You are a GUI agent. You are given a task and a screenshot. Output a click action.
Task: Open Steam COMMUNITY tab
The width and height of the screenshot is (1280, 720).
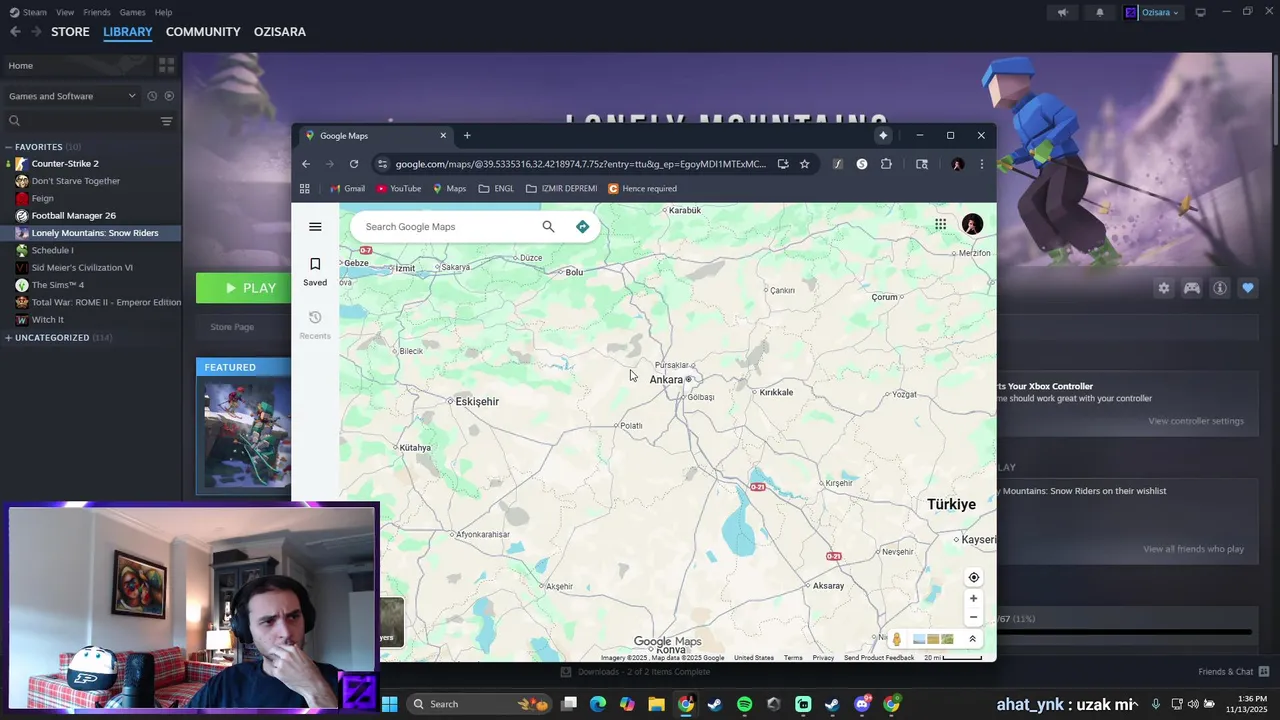(203, 32)
